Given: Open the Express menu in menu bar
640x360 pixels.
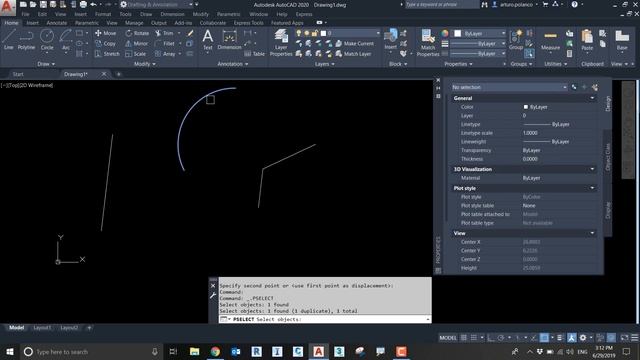Looking at the screenshot, I should [304, 14].
